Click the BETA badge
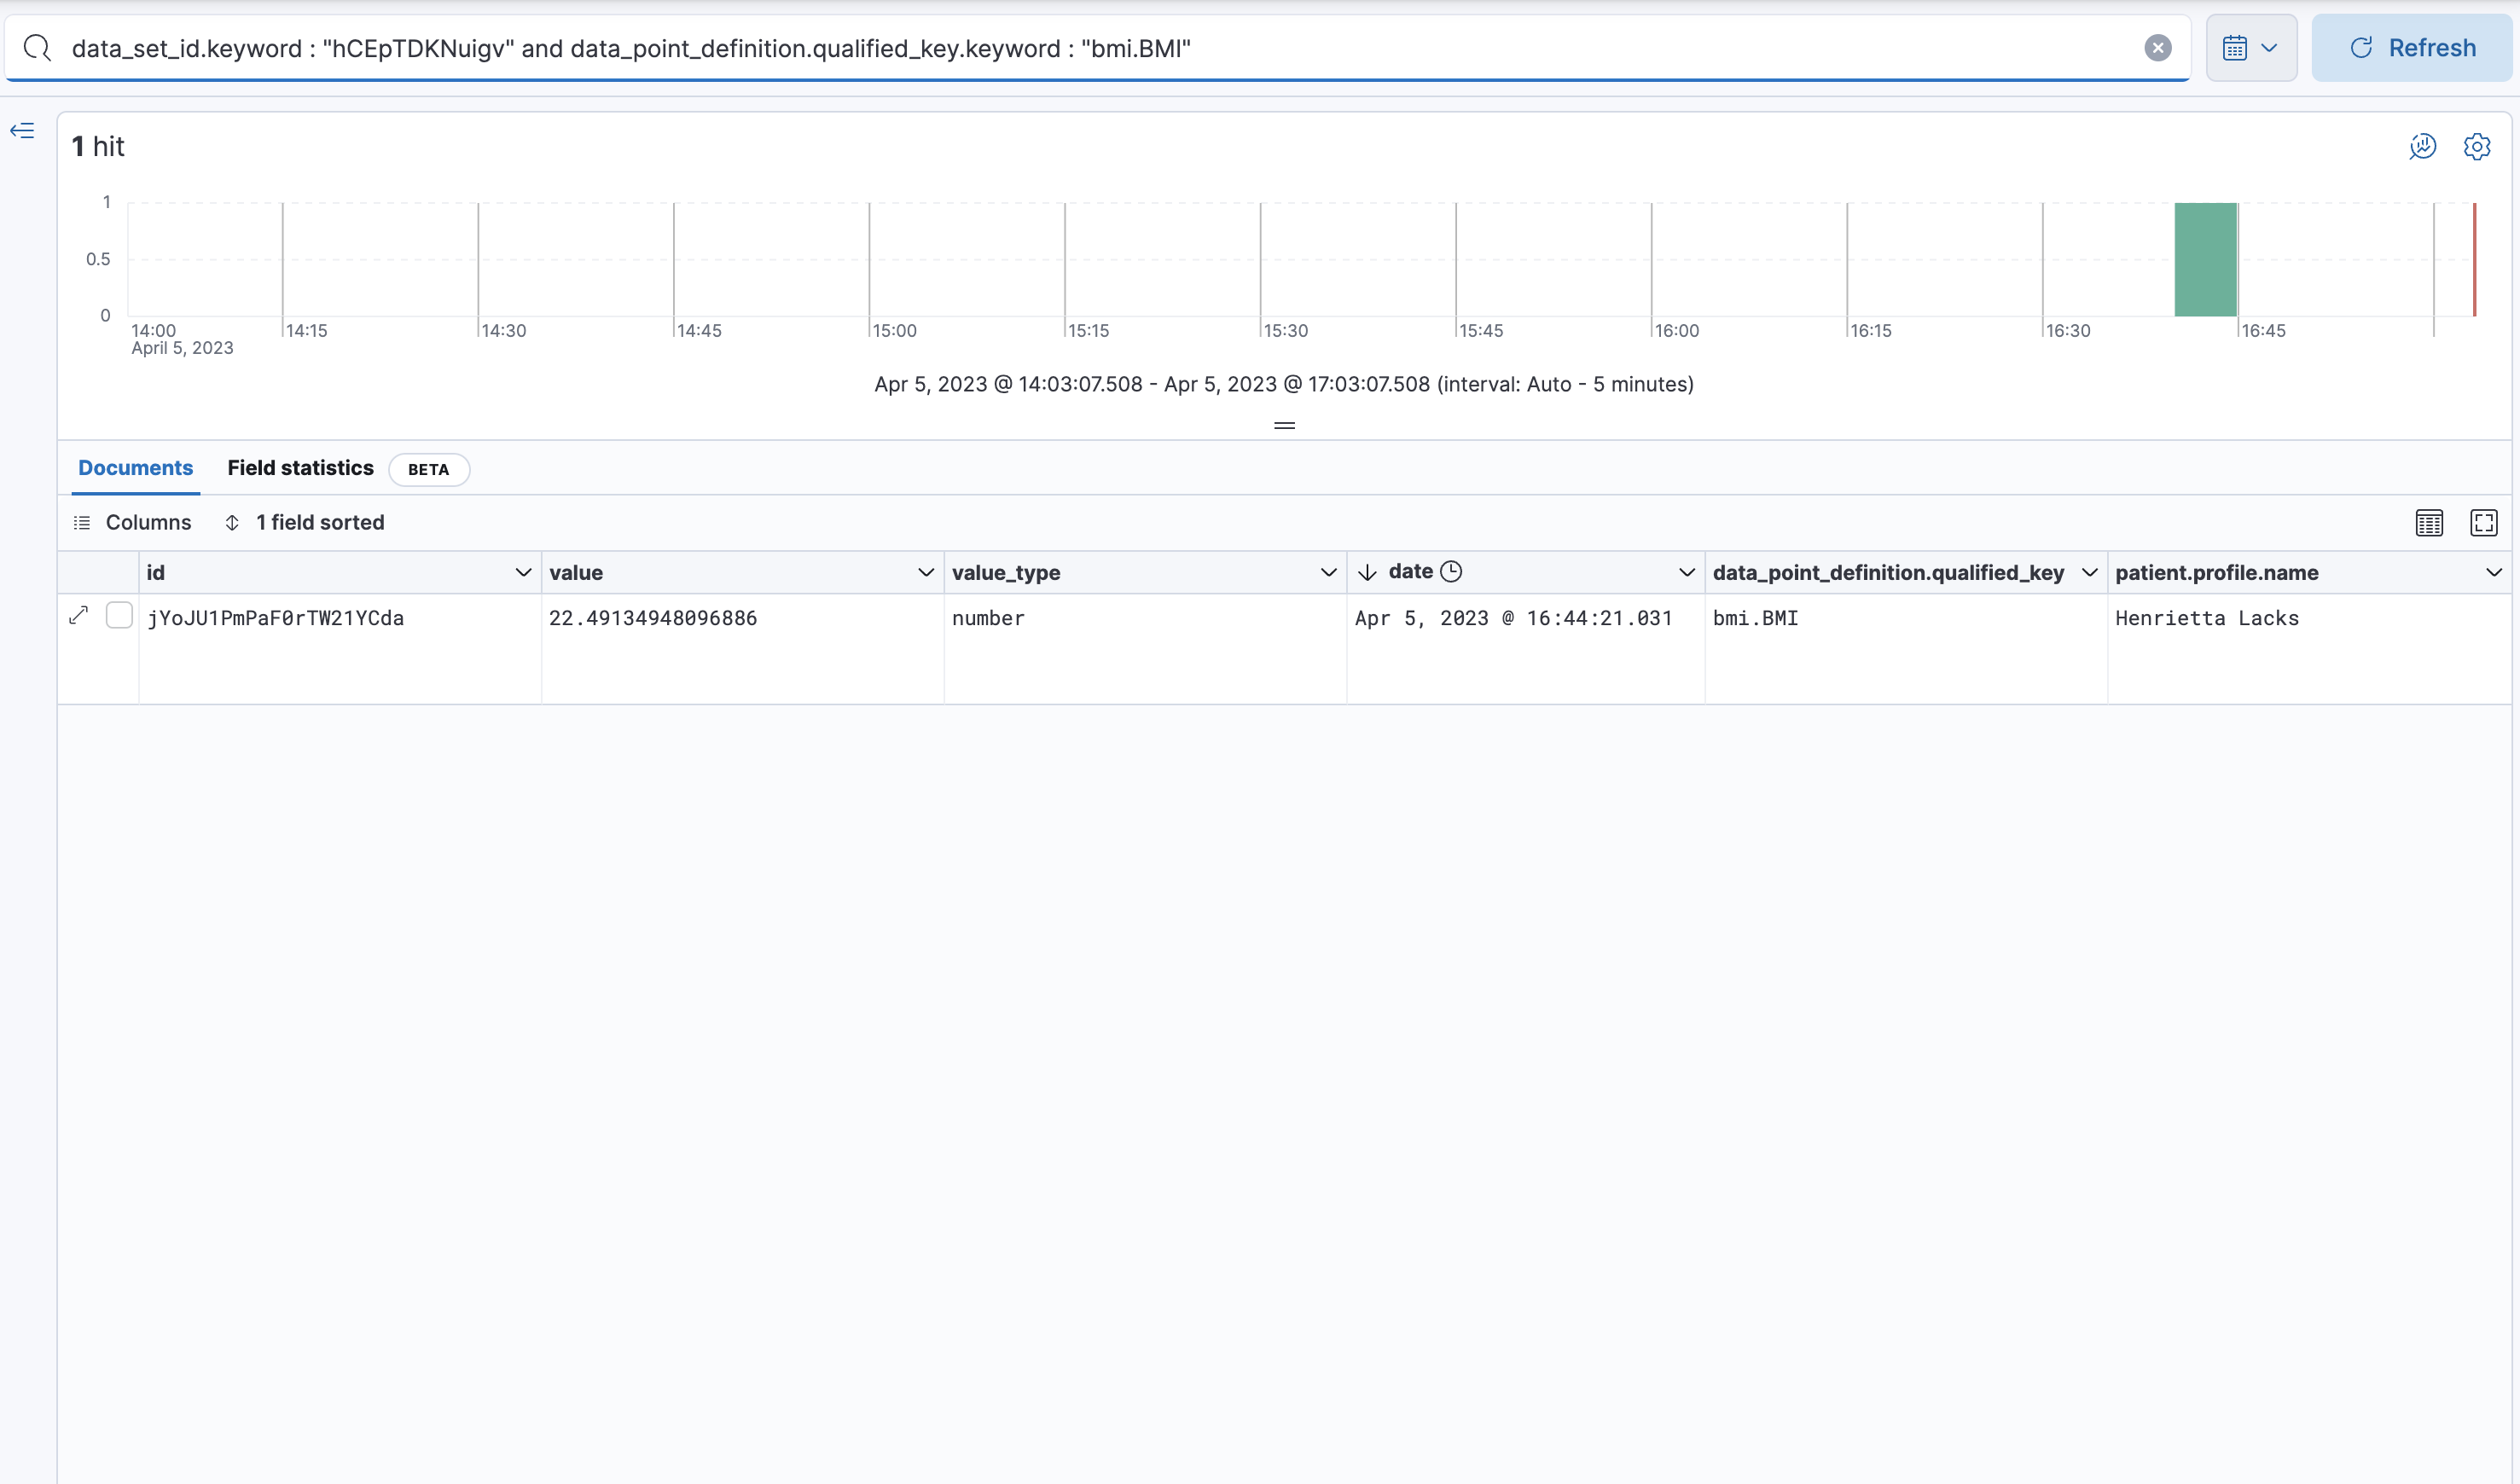 click(429, 470)
